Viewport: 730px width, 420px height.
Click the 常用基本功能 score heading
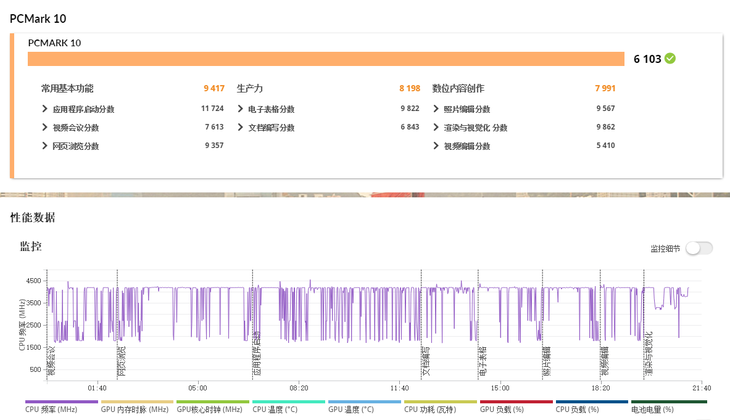pos(67,89)
